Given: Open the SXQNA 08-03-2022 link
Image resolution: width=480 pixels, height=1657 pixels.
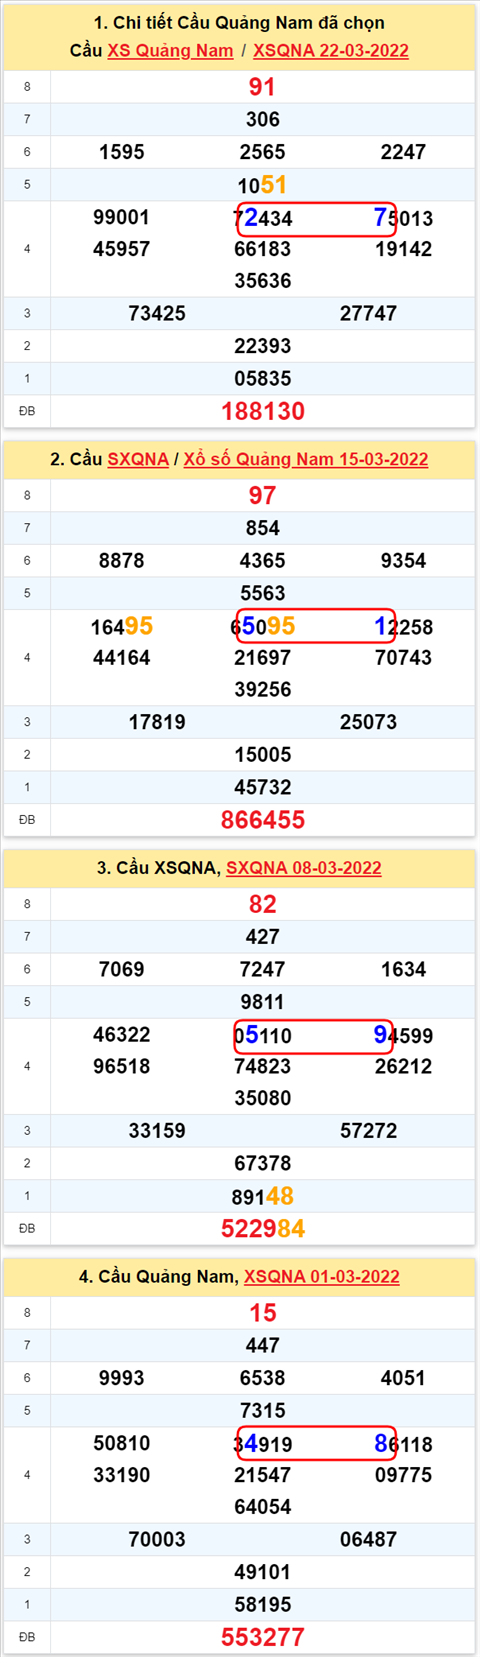Looking at the screenshot, I should coord(304,868).
